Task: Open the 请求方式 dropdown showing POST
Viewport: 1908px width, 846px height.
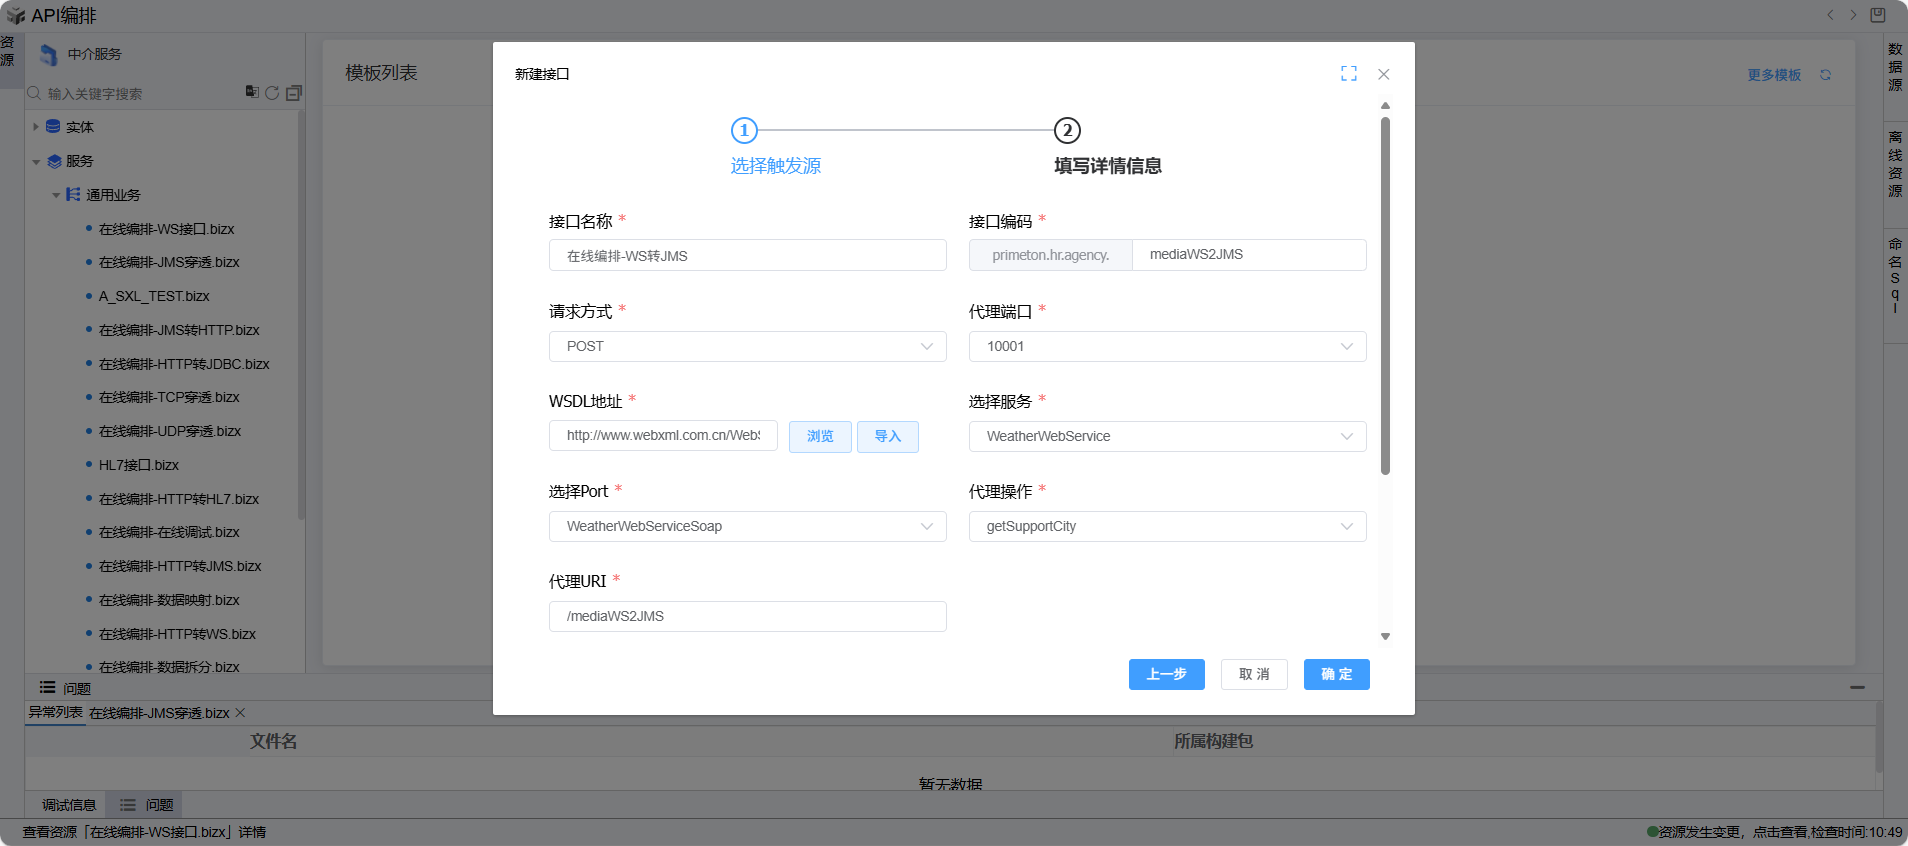Action: point(747,346)
